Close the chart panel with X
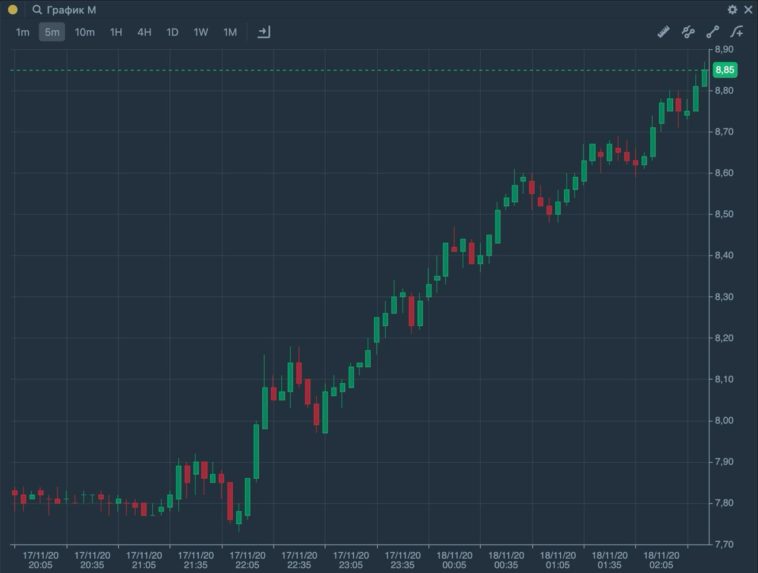This screenshot has height=573, width=758. [x=747, y=10]
